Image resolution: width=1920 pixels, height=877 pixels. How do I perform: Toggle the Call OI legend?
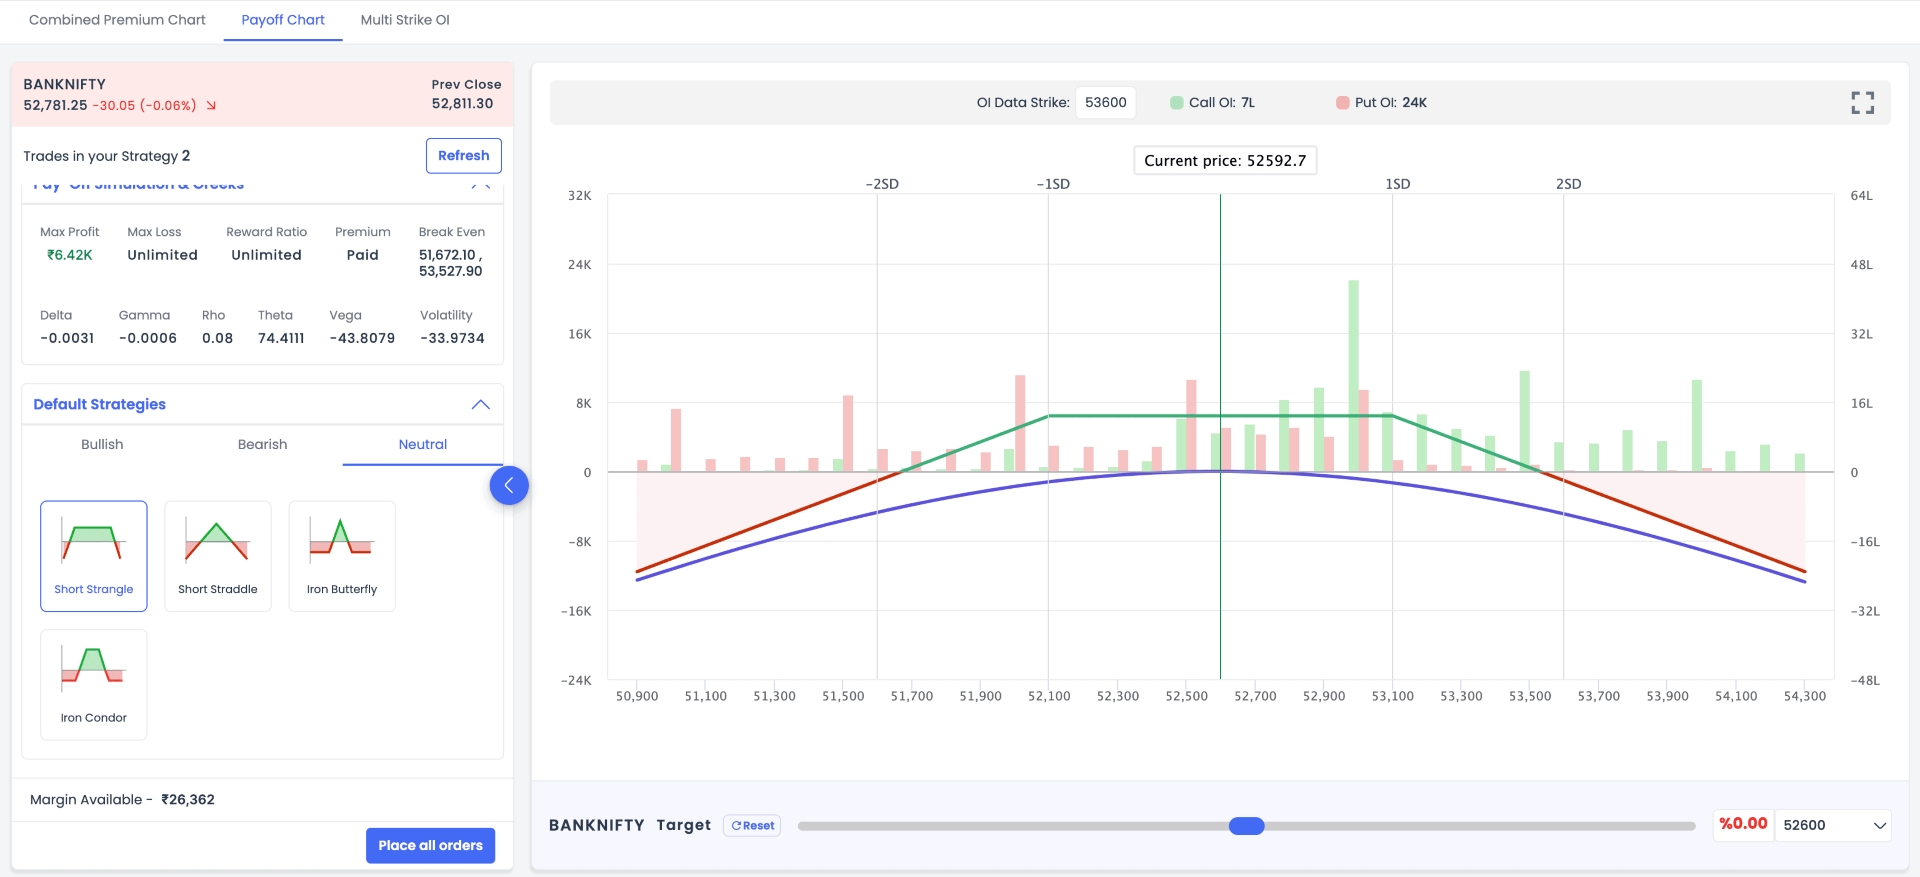point(1212,103)
